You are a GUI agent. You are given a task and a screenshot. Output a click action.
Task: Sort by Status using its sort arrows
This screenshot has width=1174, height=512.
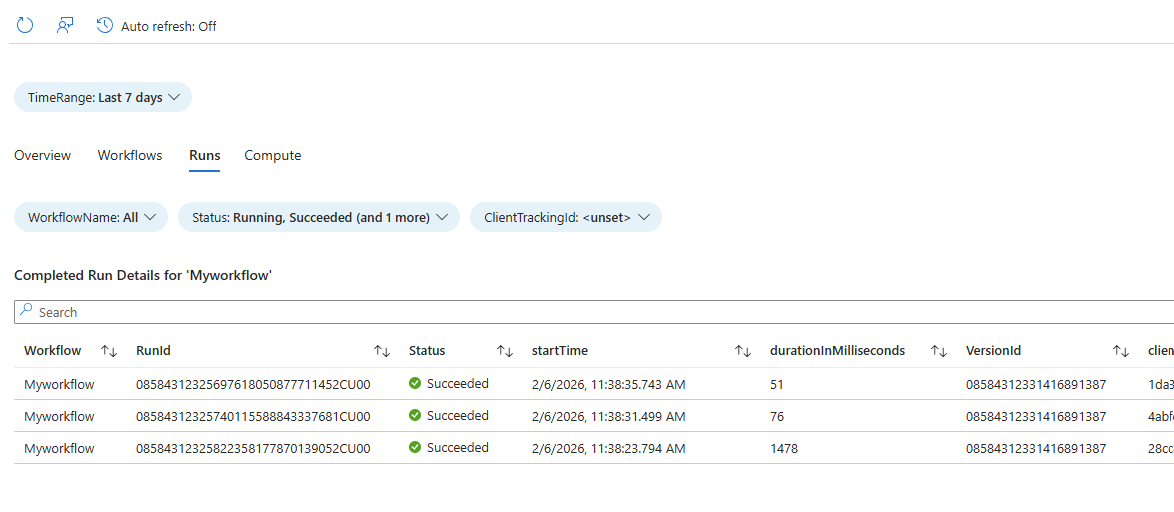pyautogui.click(x=505, y=351)
